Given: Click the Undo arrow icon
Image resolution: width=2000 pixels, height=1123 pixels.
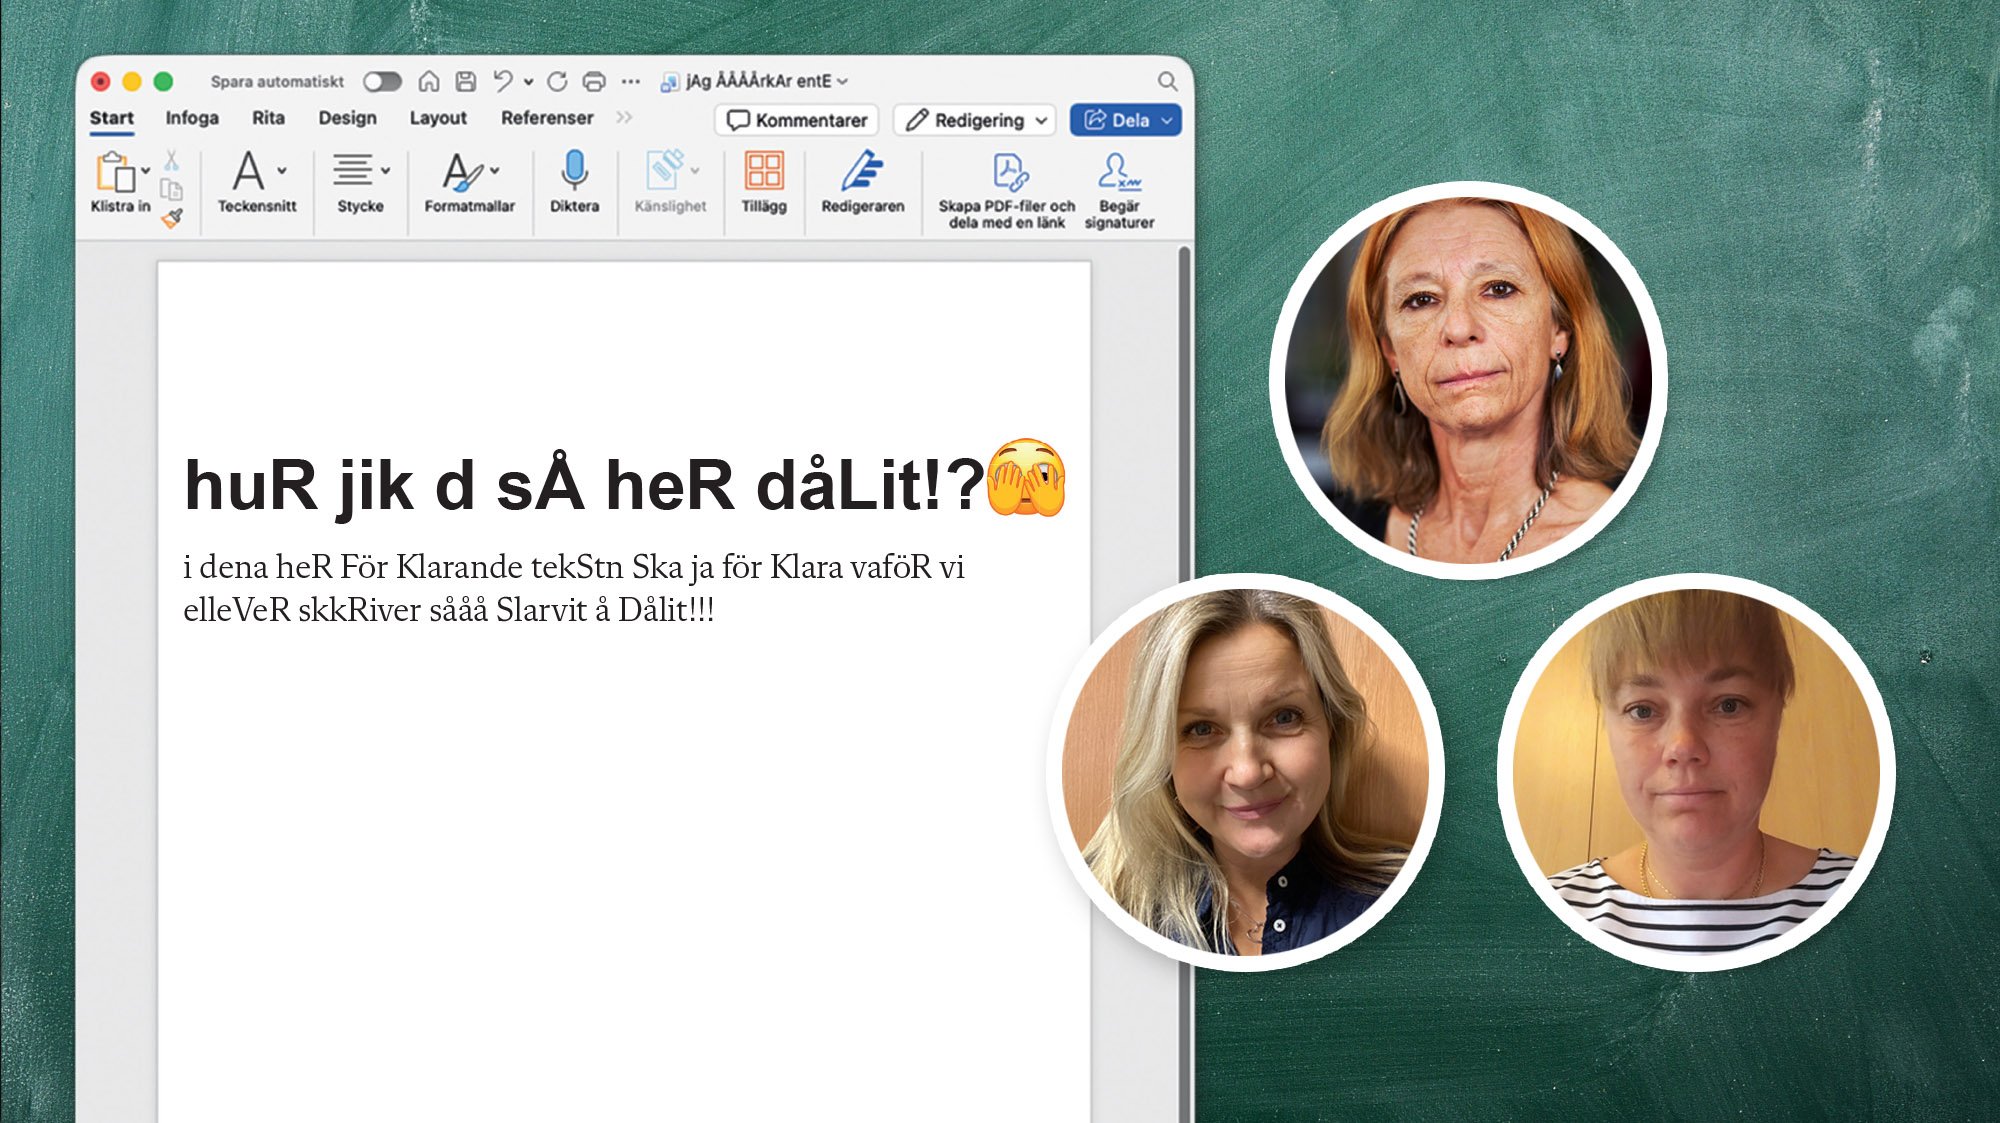Looking at the screenshot, I should tap(503, 81).
